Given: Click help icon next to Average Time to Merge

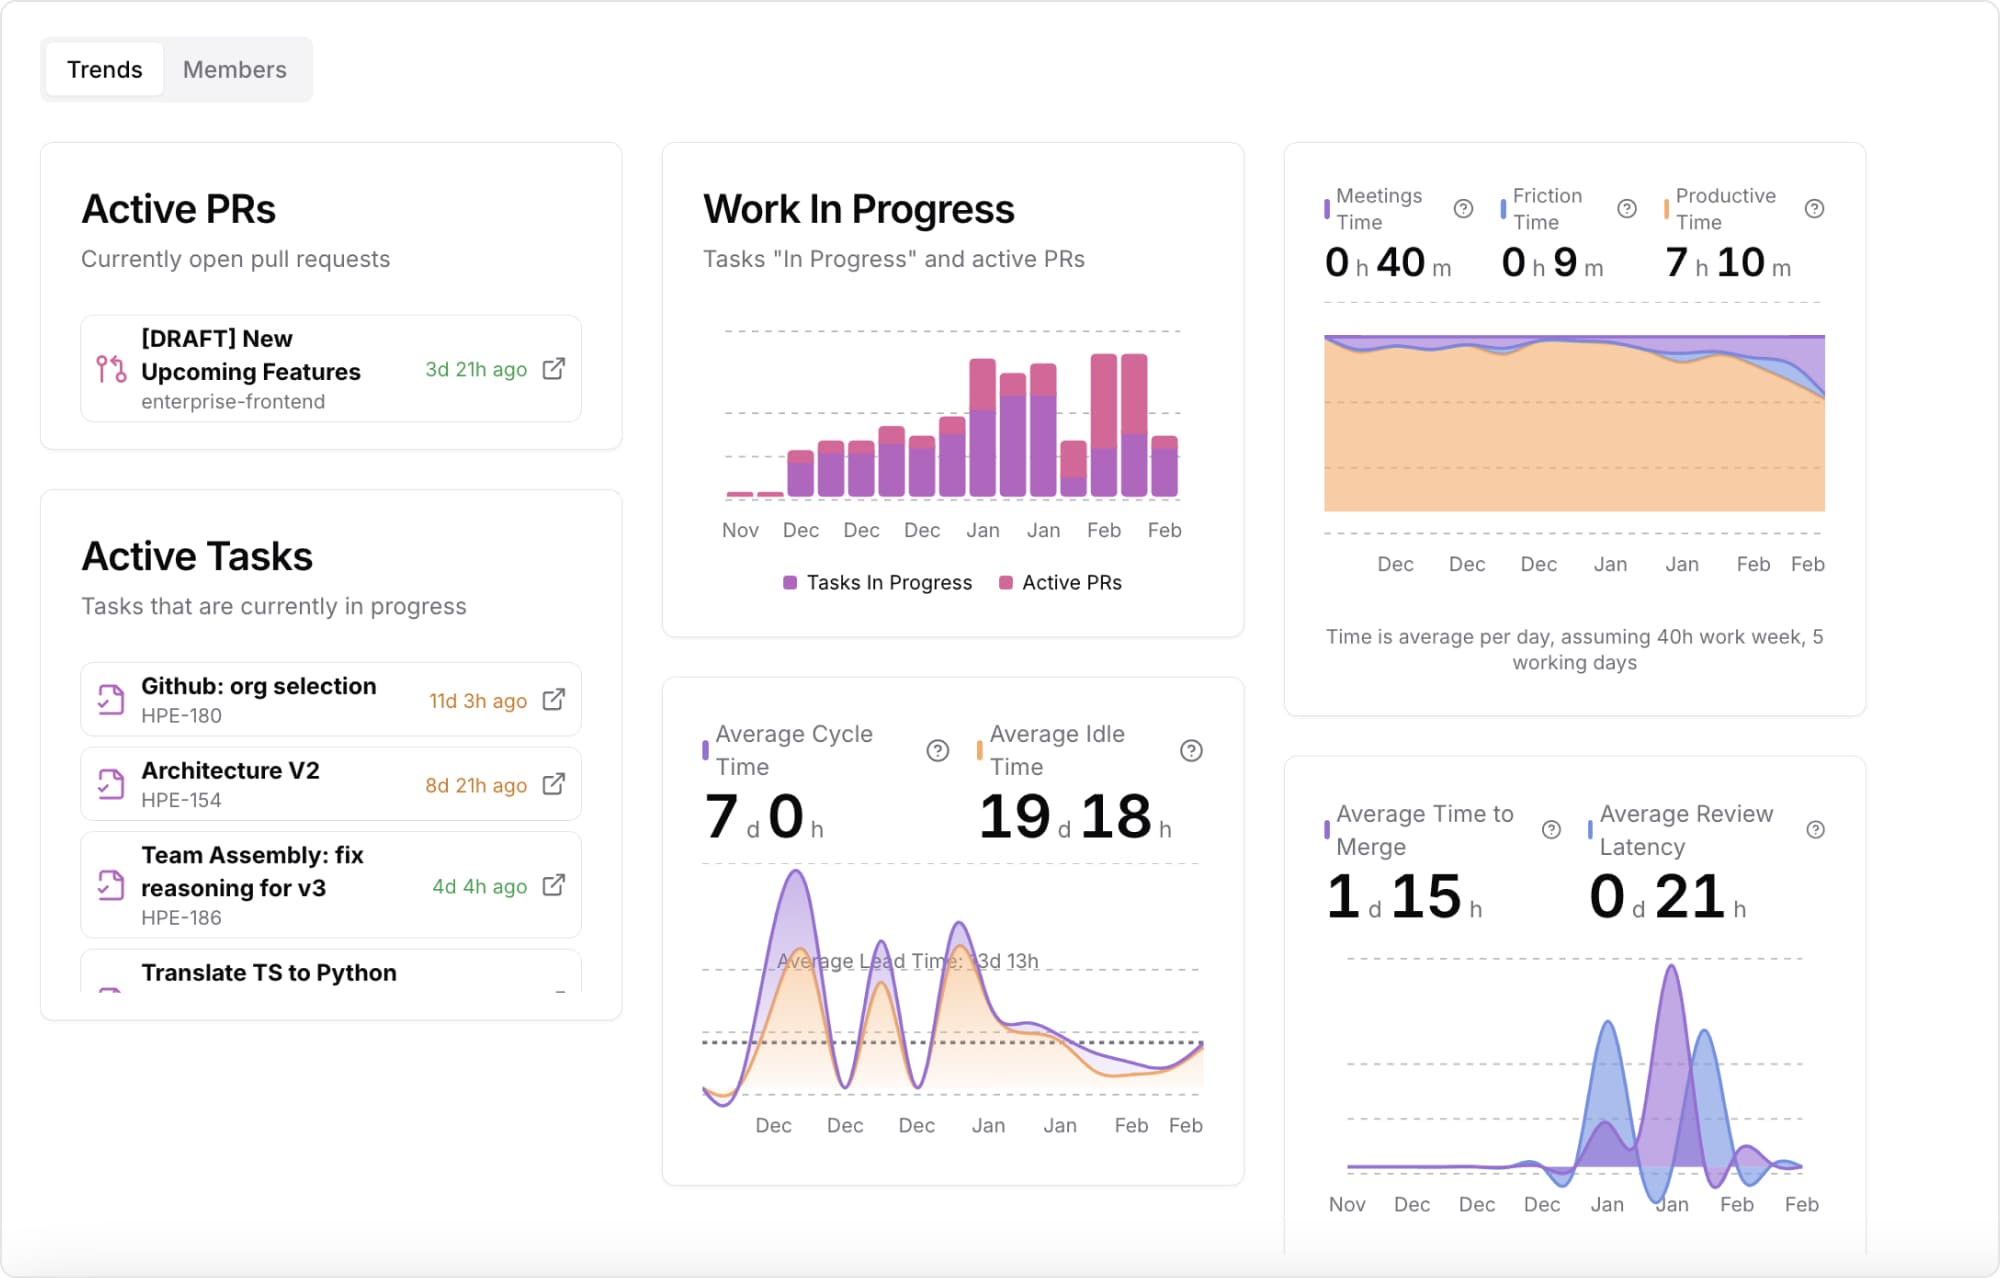Looking at the screenshot, I should point(1551,829).
